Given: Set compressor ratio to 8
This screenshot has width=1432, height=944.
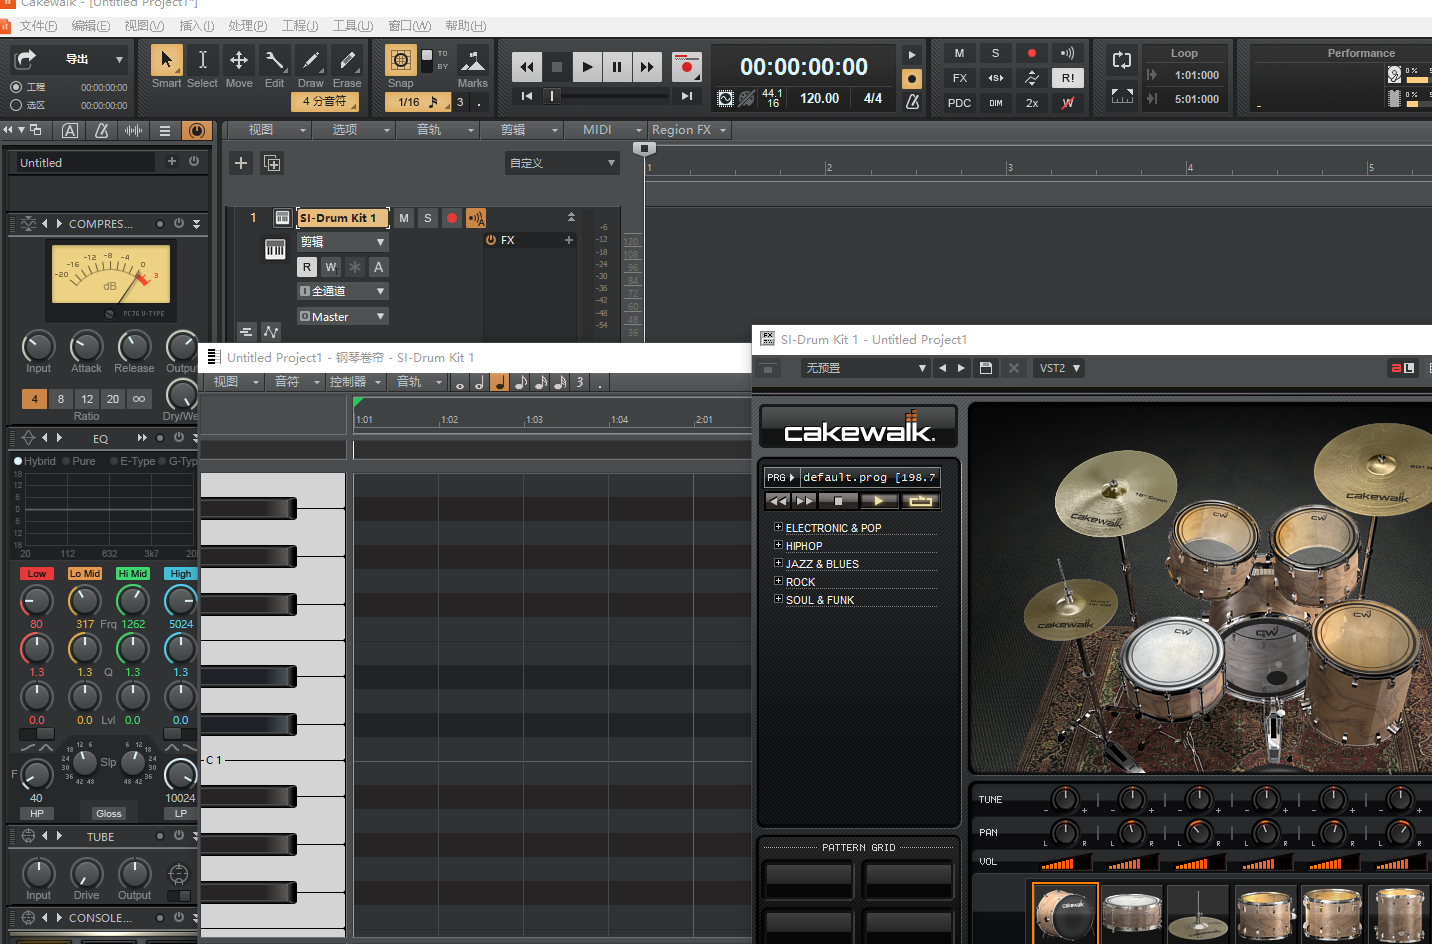Looking at the screenshot, I should pyautogui.click(x=61, y=399).
